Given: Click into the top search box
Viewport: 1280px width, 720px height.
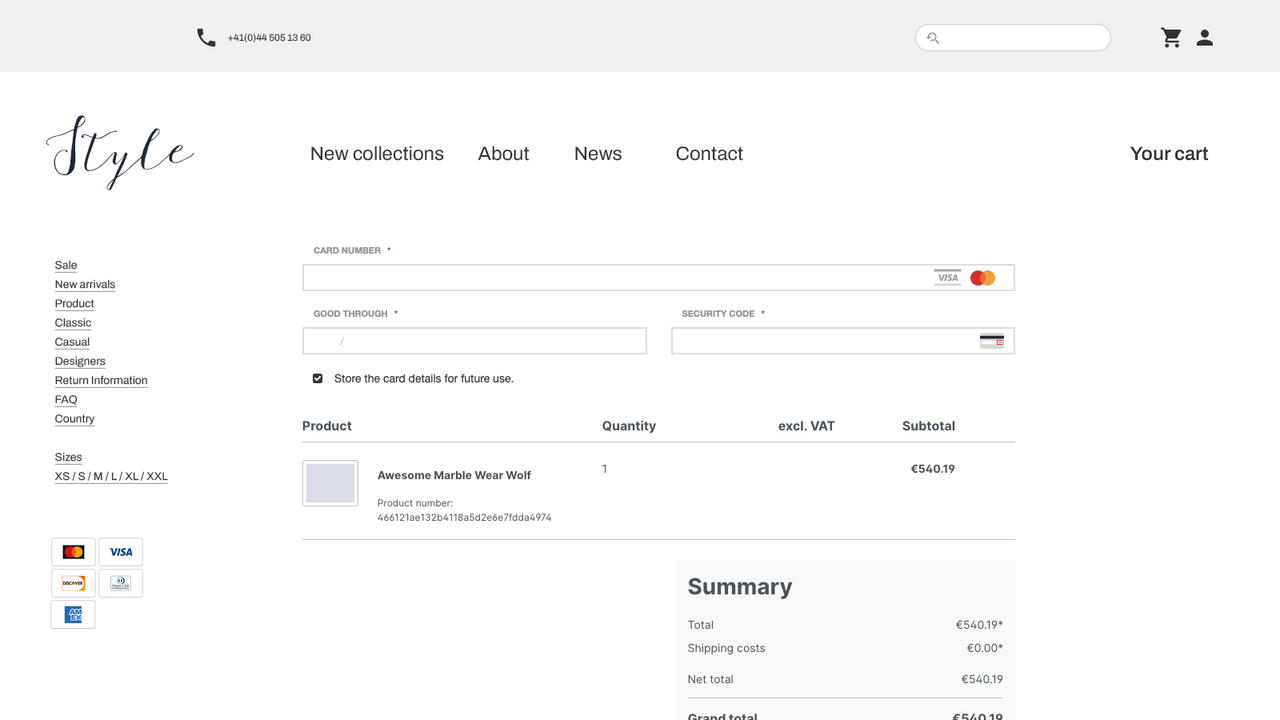Looking at the screenshot, I should (1013, 38).
